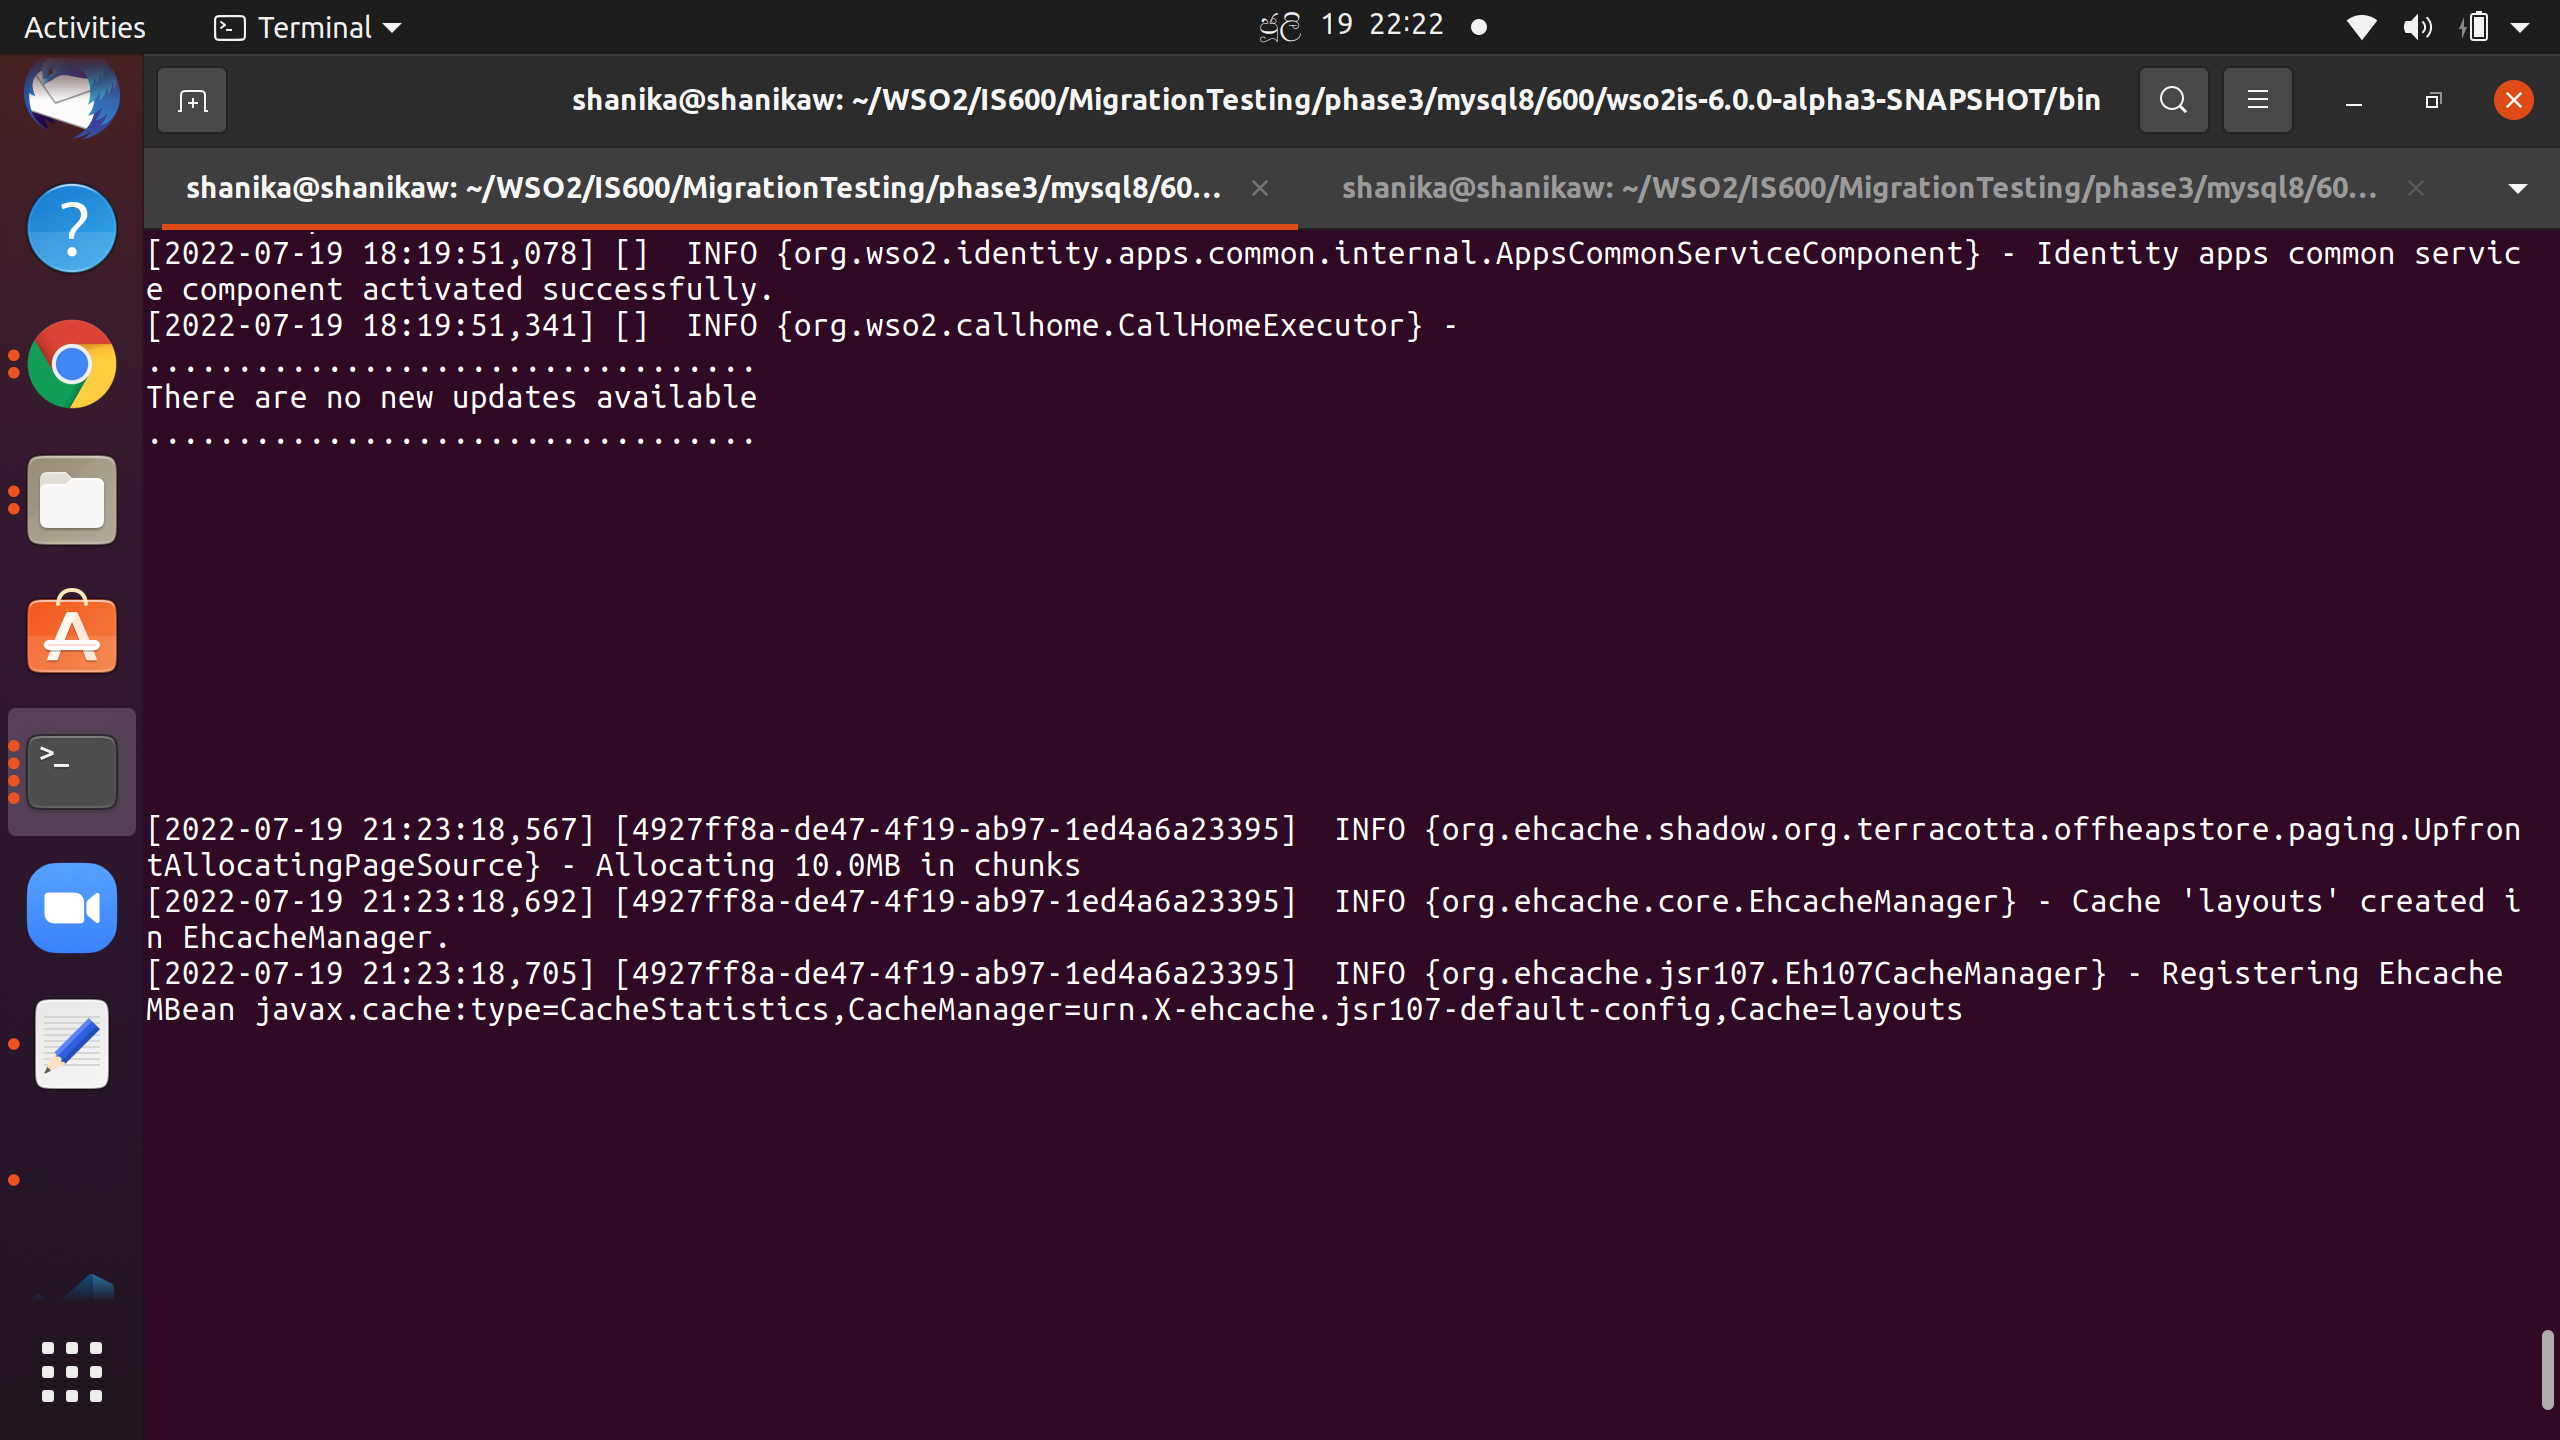2560x1440 pixels.
Task: Click the terminal vertical scrollbar
Action: tap(2546, 1370)
